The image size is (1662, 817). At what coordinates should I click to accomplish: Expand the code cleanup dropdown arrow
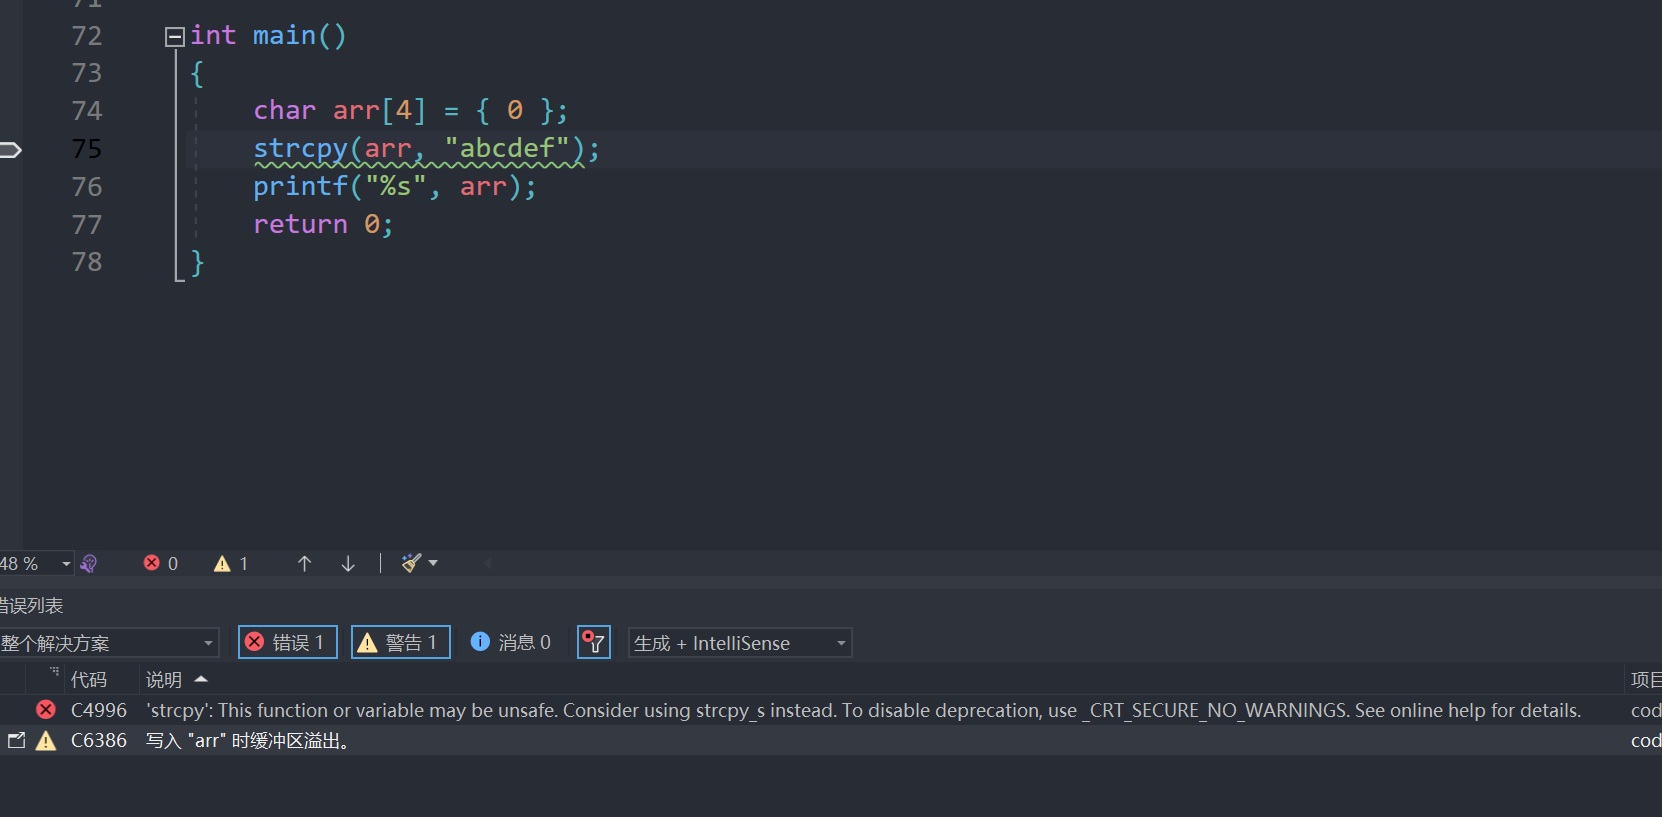433,563
